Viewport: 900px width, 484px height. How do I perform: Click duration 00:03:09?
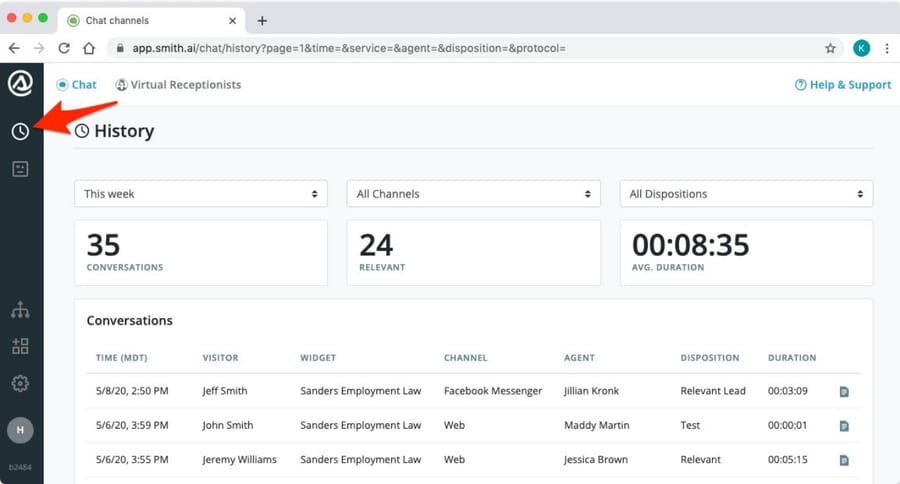pos(788,391)
